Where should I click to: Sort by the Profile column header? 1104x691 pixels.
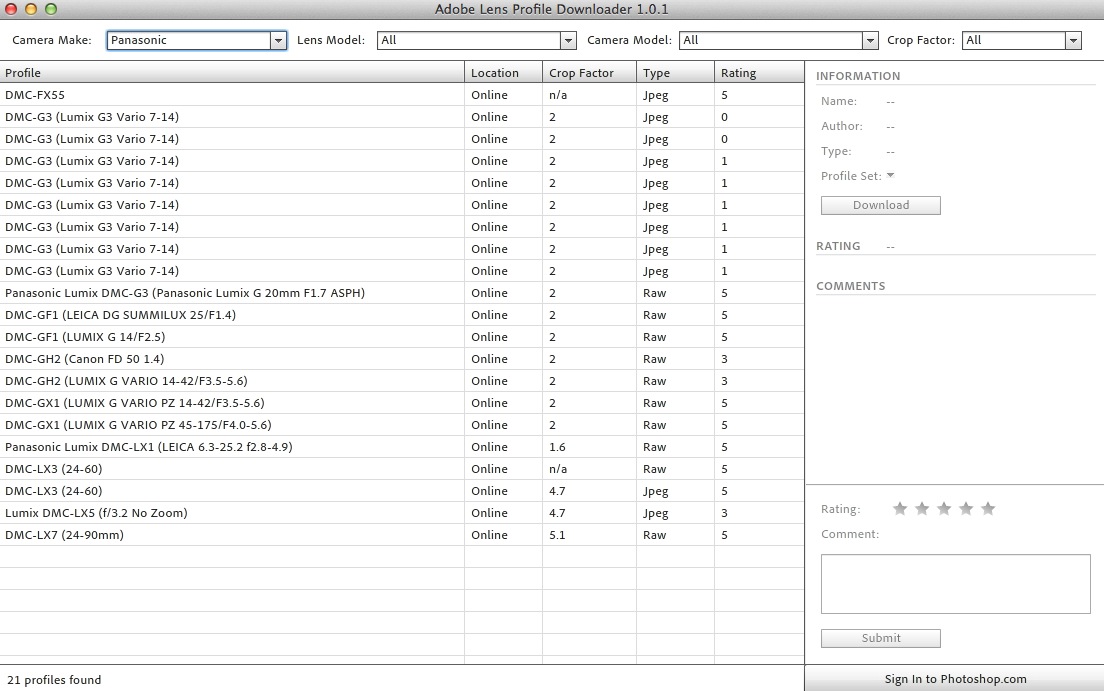[232, 73]
